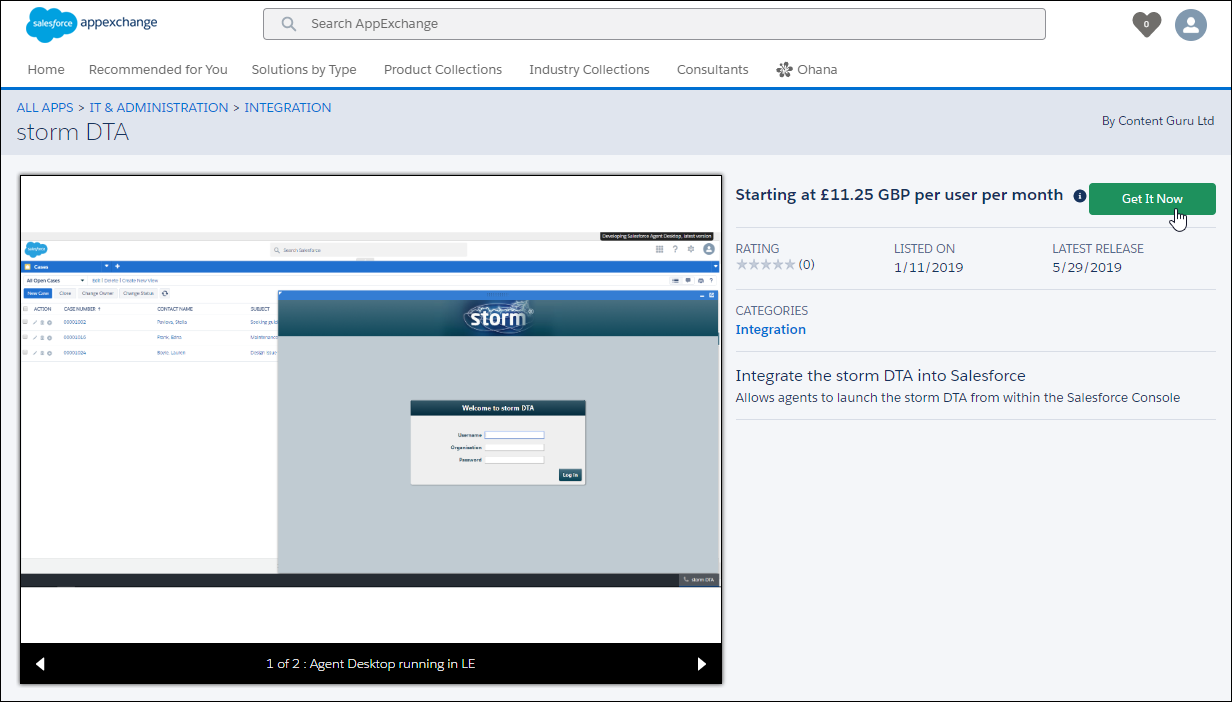Click the ALL APPS breadcrumb

pyautogui.click(x=45, y=108)
